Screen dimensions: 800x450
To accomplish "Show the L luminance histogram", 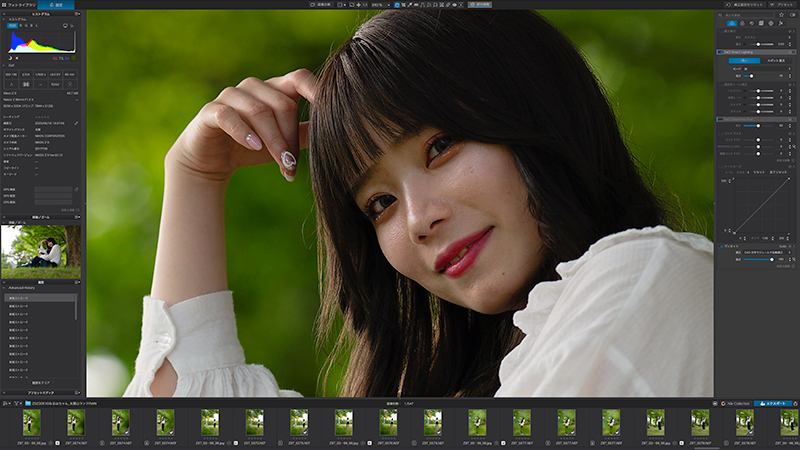I will point(37,26).
